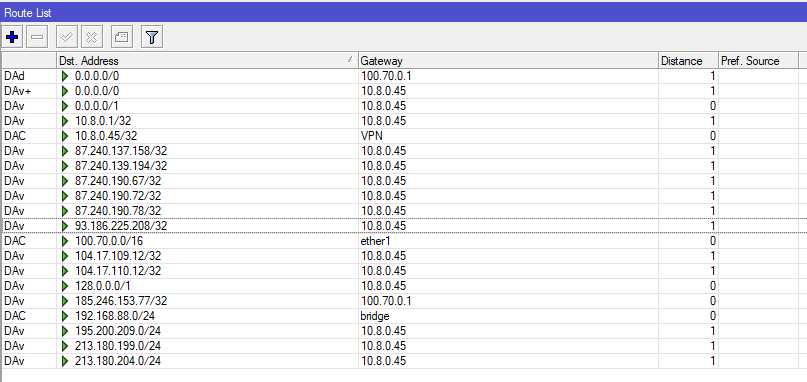Screen dimensions: 807x382
Task: Select route 0.0.0.0/1
Action: (x=404, y=106)
